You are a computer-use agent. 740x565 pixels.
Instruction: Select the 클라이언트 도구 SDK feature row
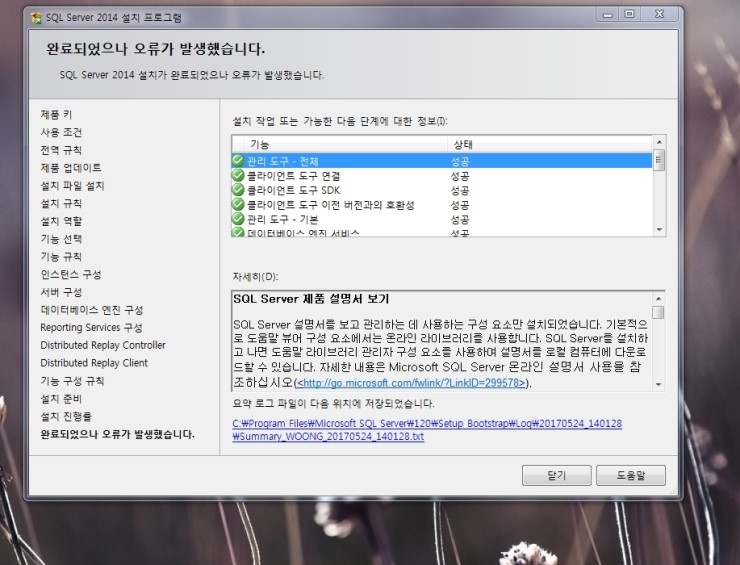pos(442,190)
